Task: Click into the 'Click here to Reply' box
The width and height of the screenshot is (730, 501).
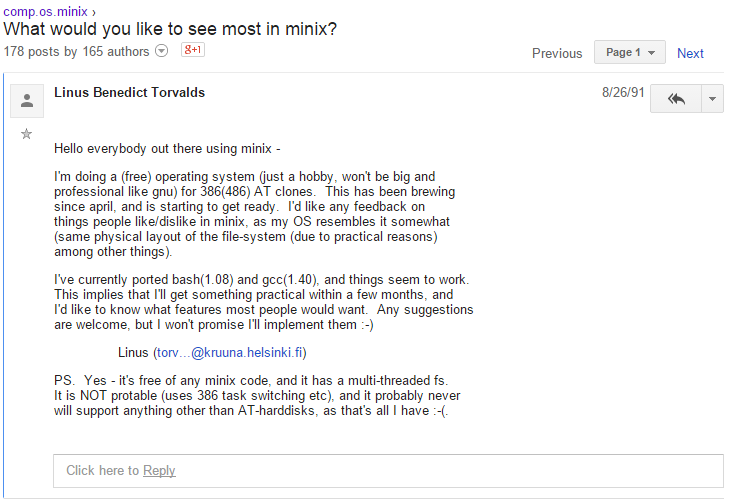Action: click(388, 470)
